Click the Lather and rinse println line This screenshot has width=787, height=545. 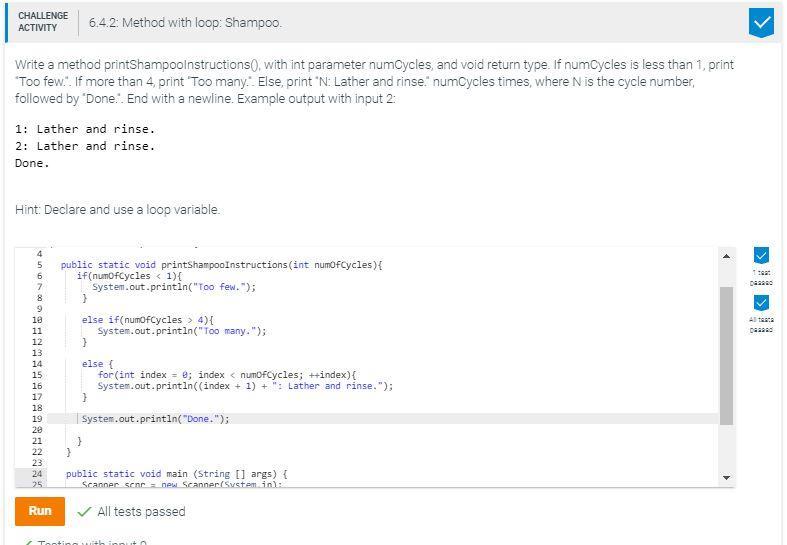(x=245, y=386)
